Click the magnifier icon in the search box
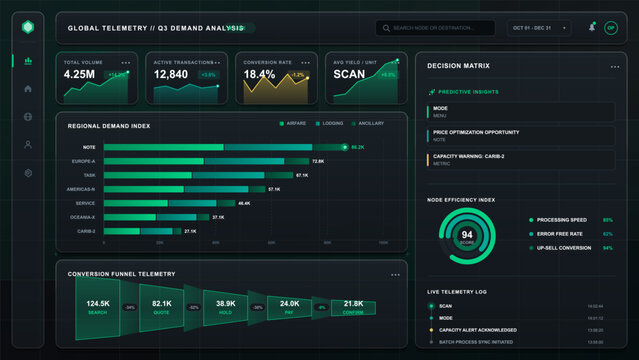This screenshot has height=360, width=639. coord(386,28)
